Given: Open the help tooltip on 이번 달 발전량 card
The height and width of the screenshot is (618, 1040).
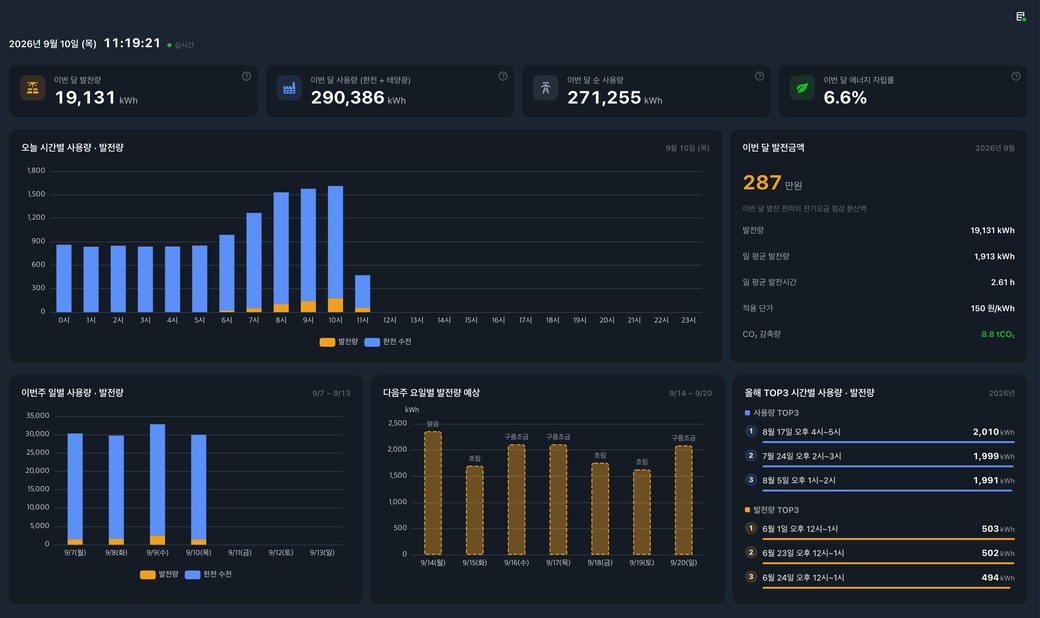Looking at the screenshot, I should (246, 76).
